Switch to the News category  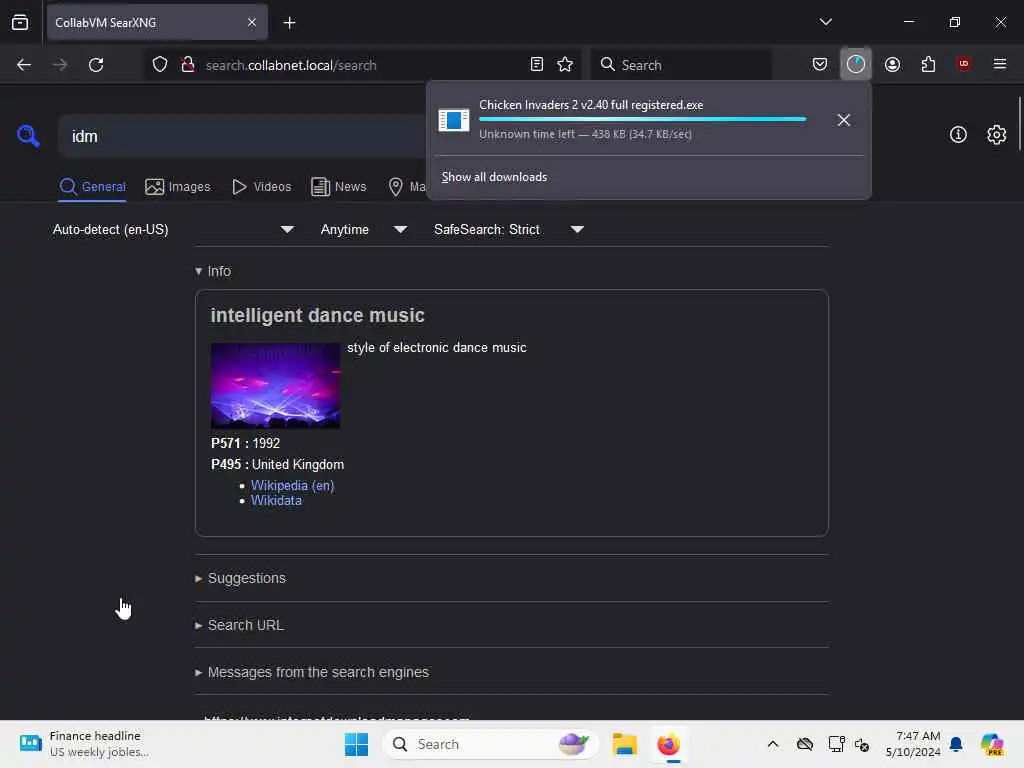pyautogui.click(x=339, y=187)
